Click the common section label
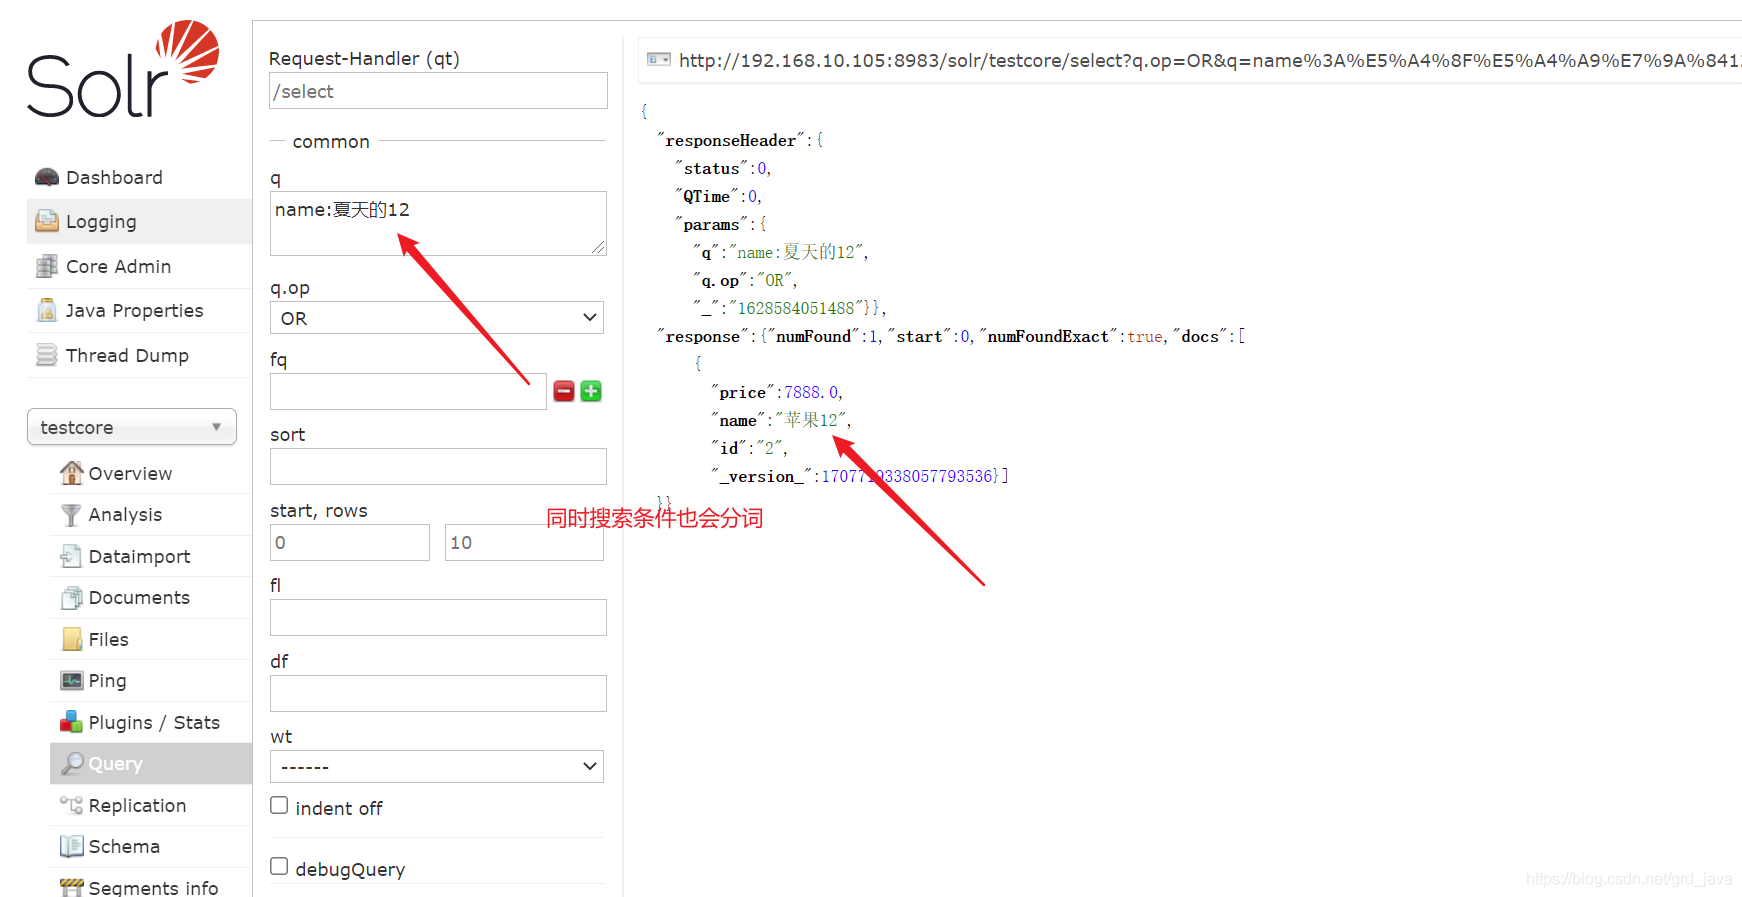Image resolution: width=1742 pixels, height=897 pixels. coord(331,142)
